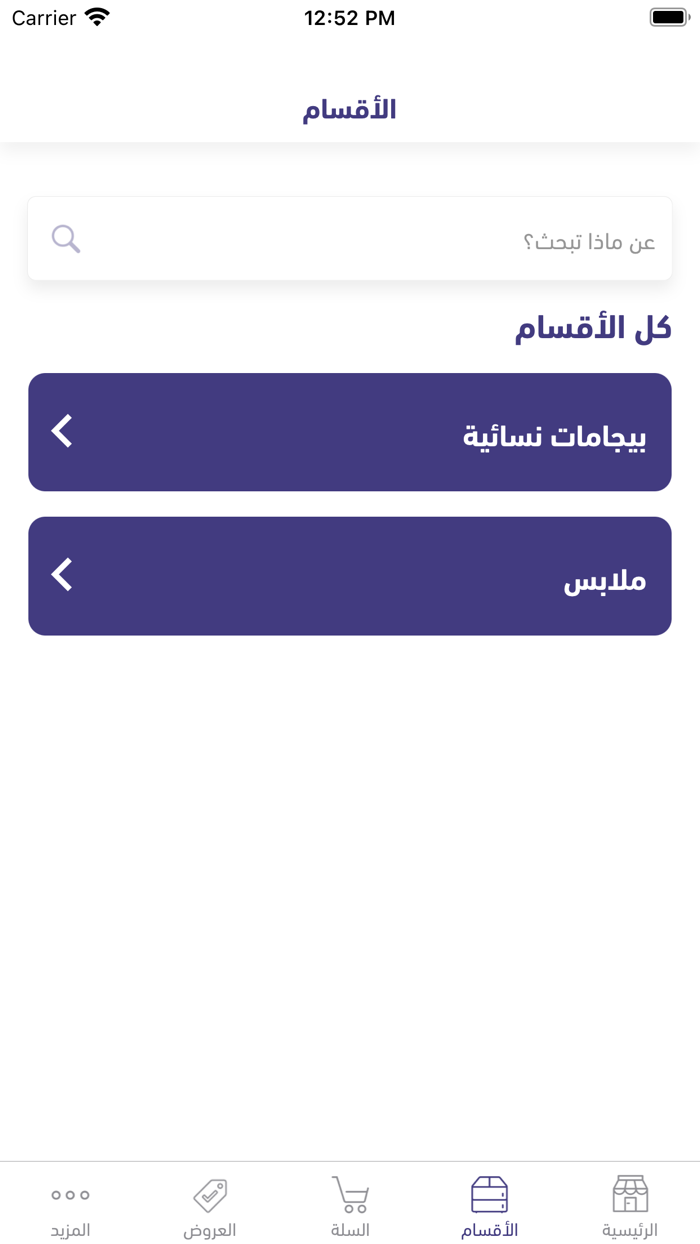Tap the categories box icon
Viewport: 700px width, 1244px height.
point(489,1194)
